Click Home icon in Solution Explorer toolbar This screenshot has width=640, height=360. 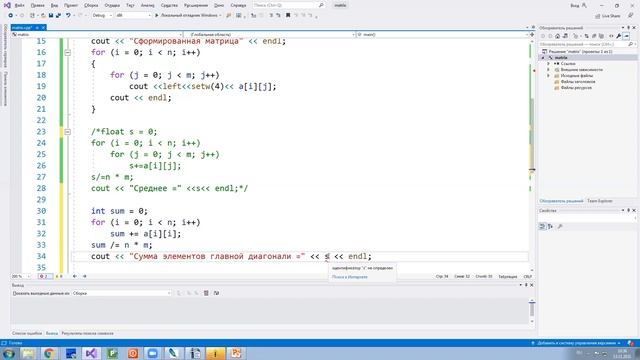[557, 36]
